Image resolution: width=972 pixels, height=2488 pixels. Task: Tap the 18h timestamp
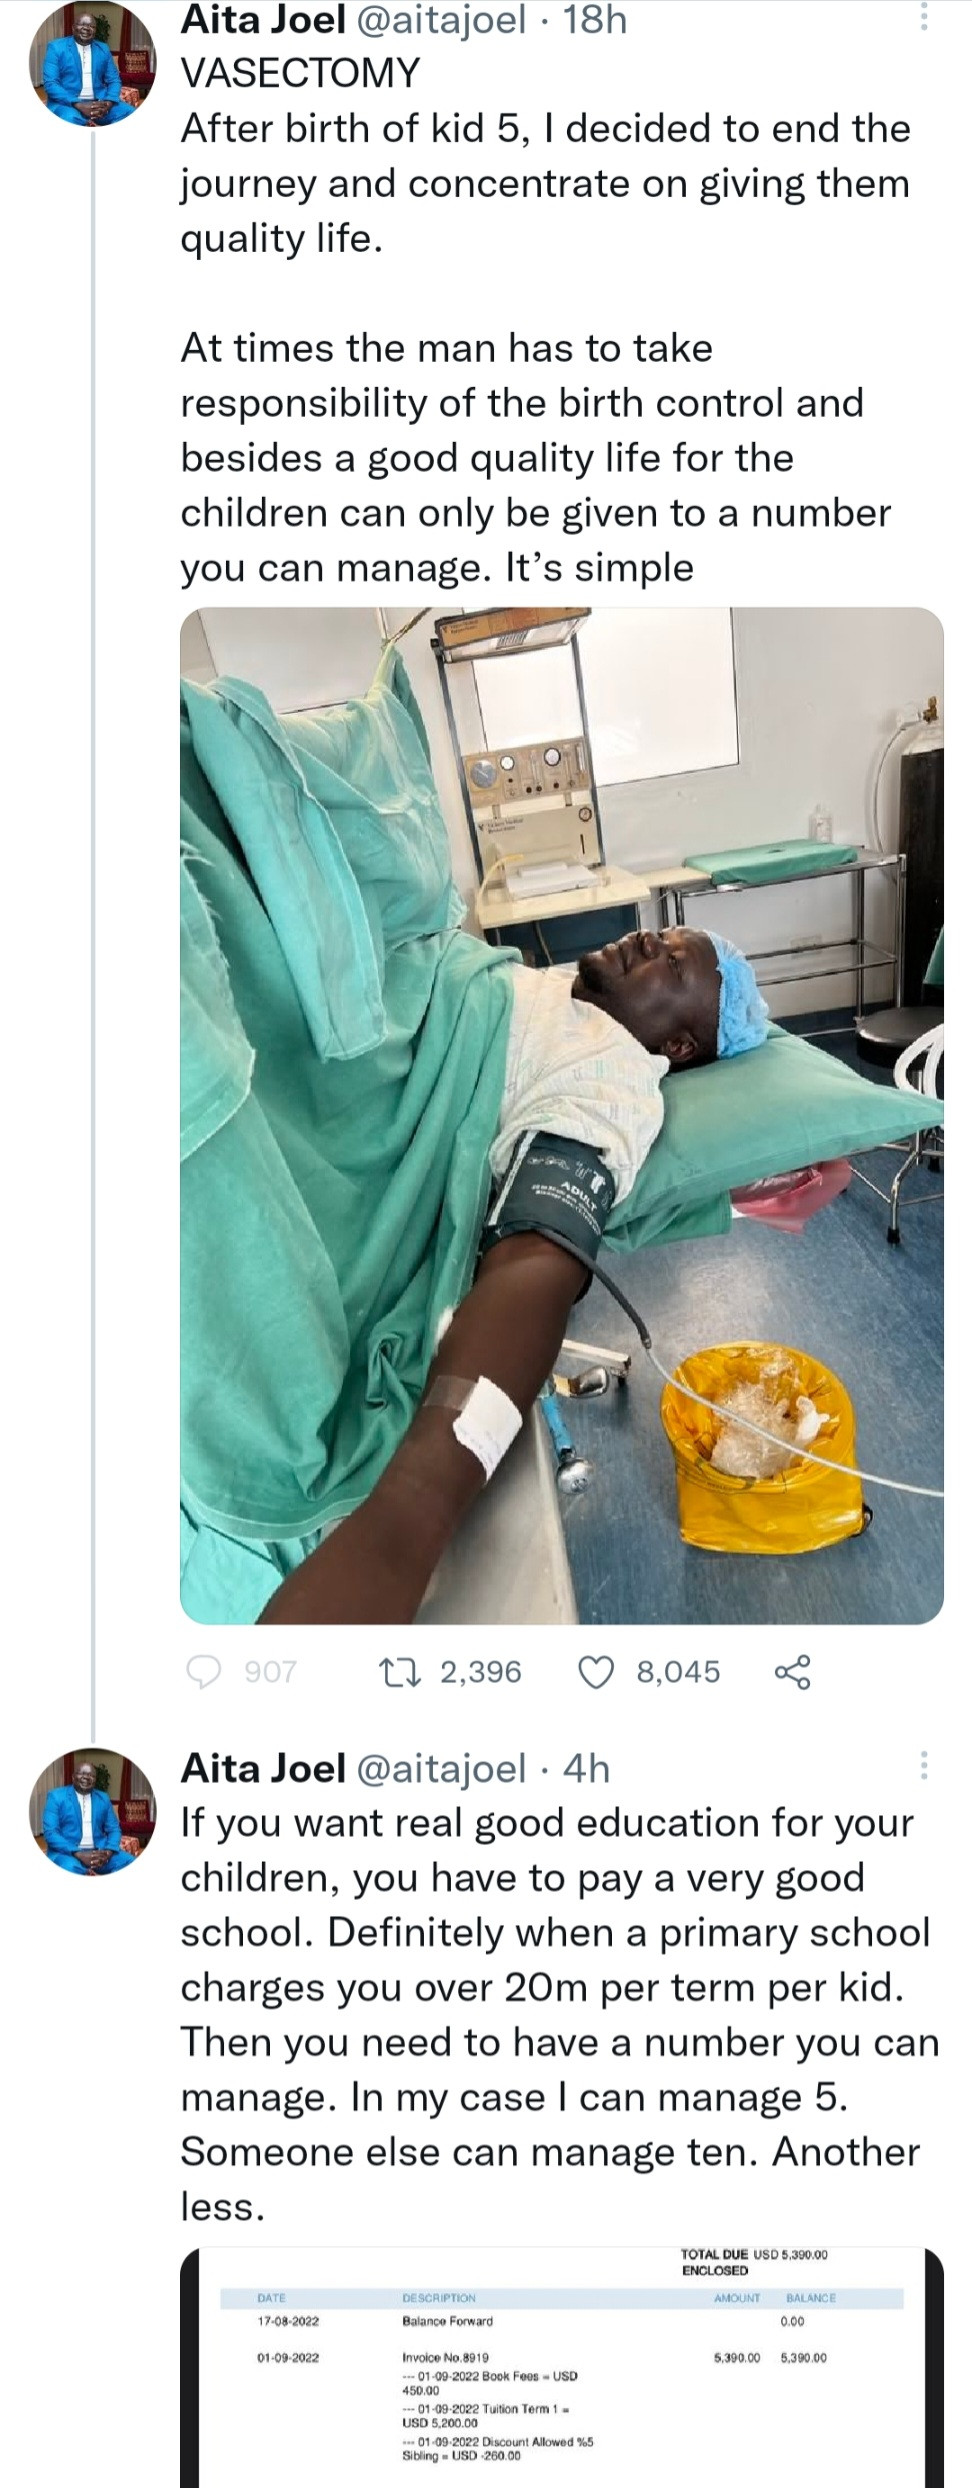tap(595, 20)
